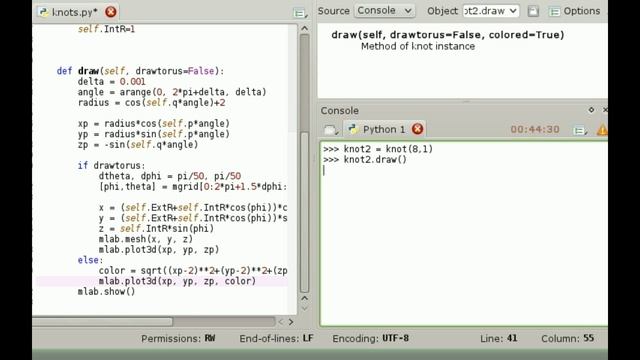640x360 pixels.
Task: Click the 'radius = cos' code line
Action: click(151, 102)
